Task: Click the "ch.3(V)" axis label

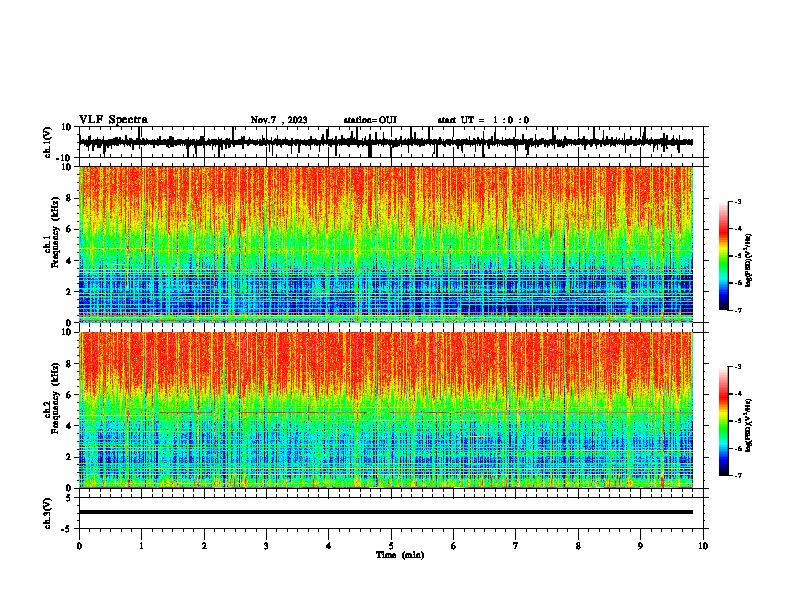Action: pyautogui.click(x=48, y=514)
